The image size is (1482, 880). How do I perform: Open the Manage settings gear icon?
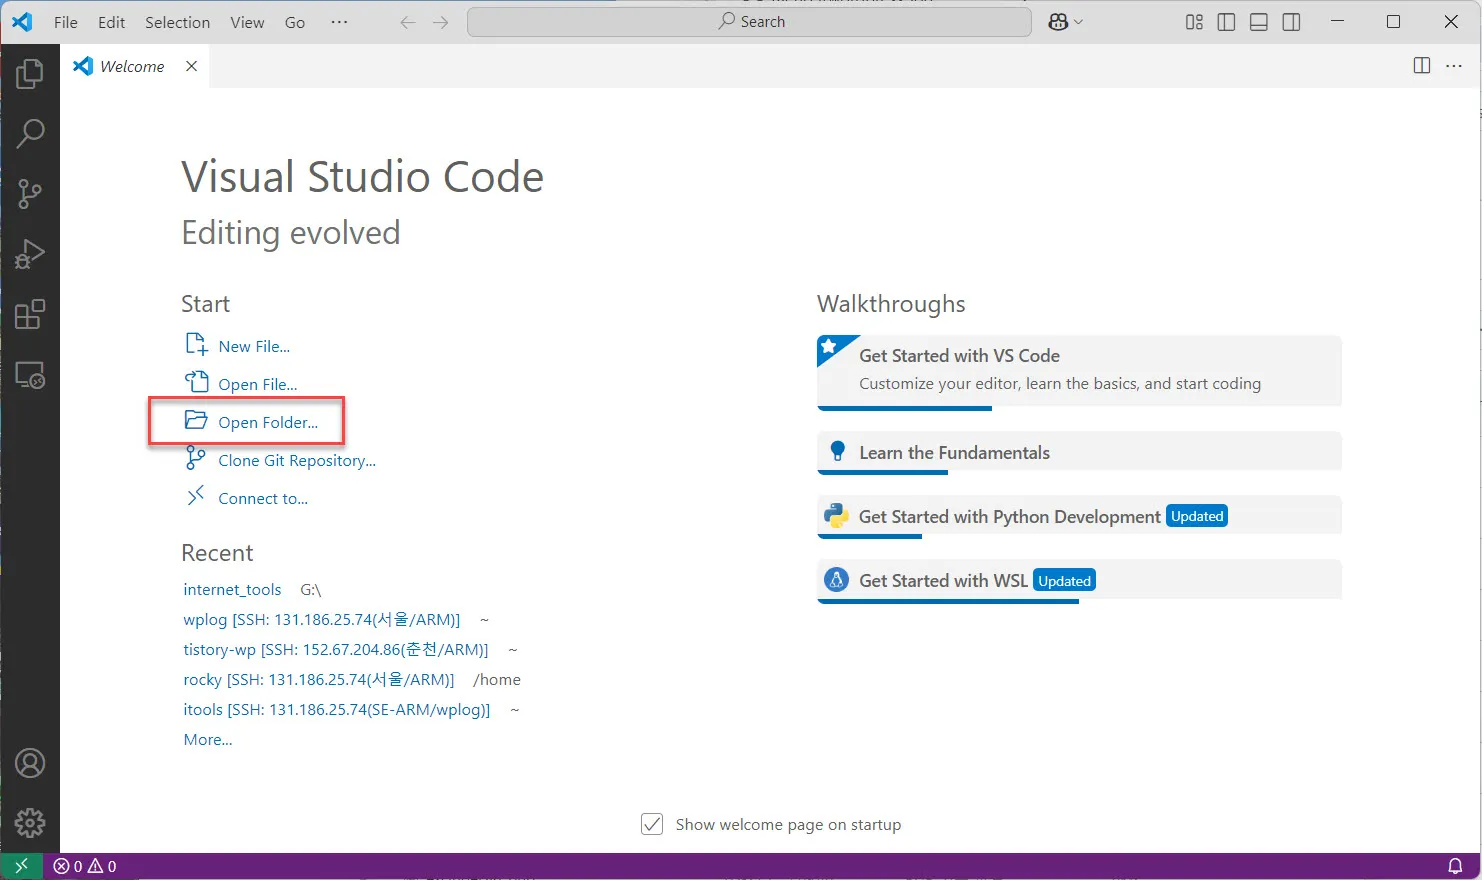30,822
